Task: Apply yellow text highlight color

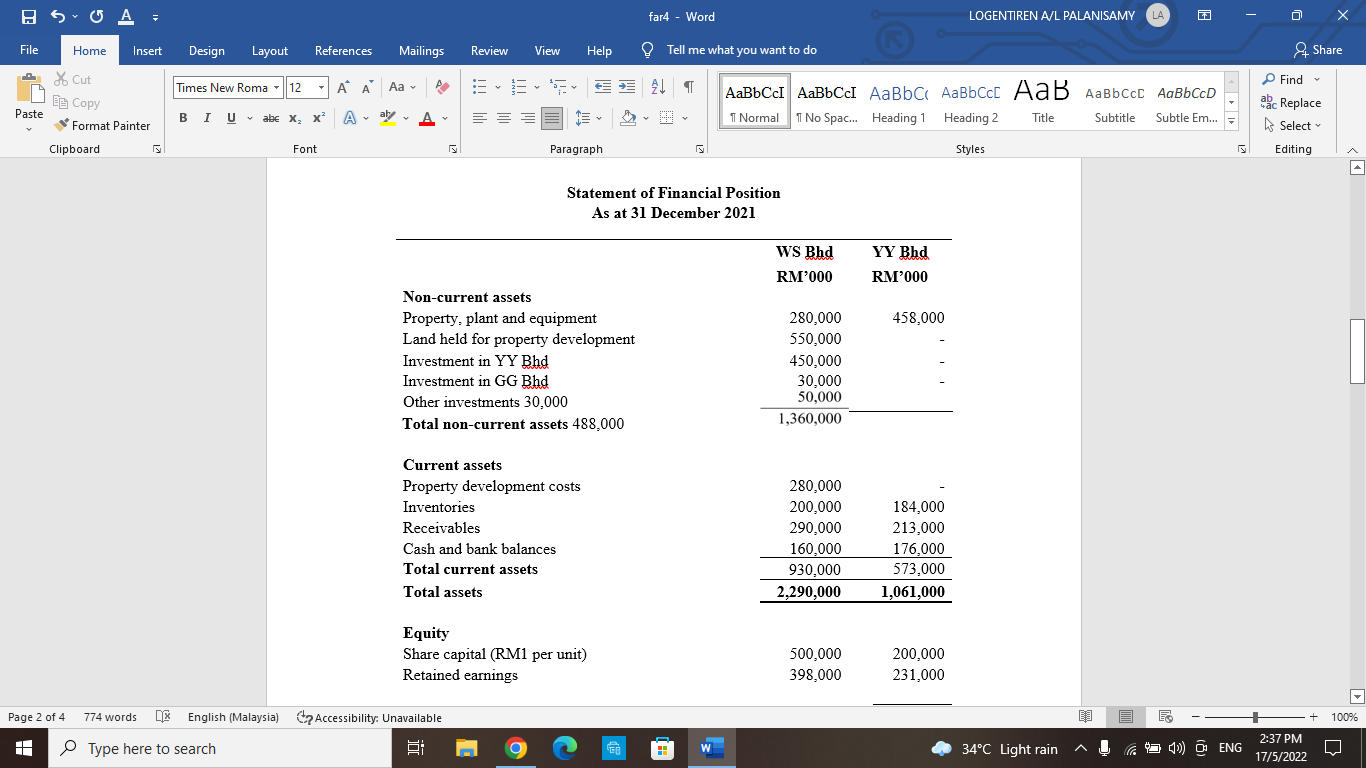Action: pyautogui.click(x=388, y=118)
